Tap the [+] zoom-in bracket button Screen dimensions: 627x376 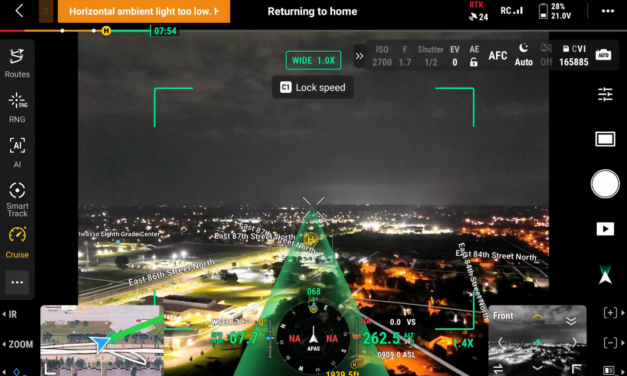pos(610,313)
